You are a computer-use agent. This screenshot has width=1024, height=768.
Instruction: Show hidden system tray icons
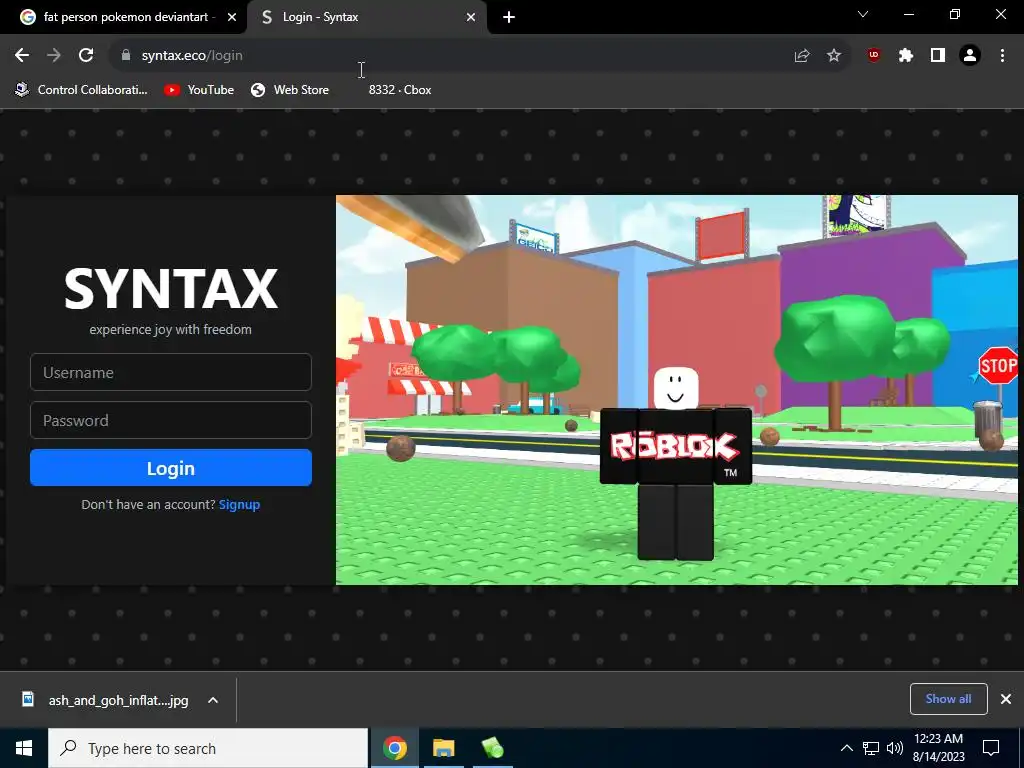[x=846, y=748]
